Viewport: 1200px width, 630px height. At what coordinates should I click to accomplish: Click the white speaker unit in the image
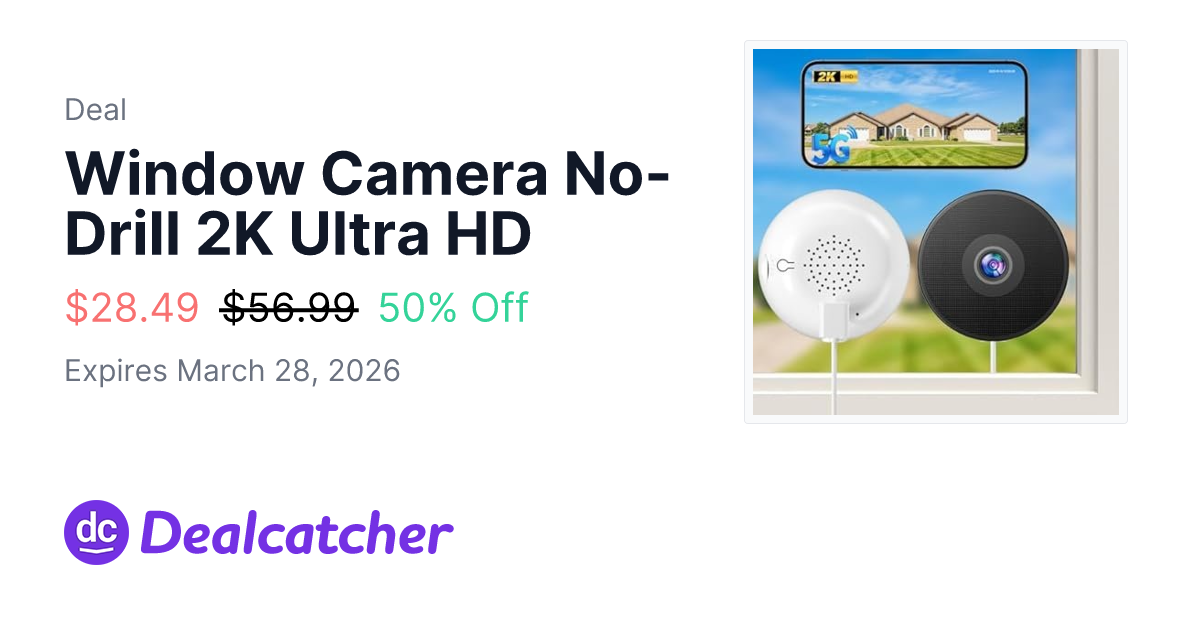tap(835, 264)
